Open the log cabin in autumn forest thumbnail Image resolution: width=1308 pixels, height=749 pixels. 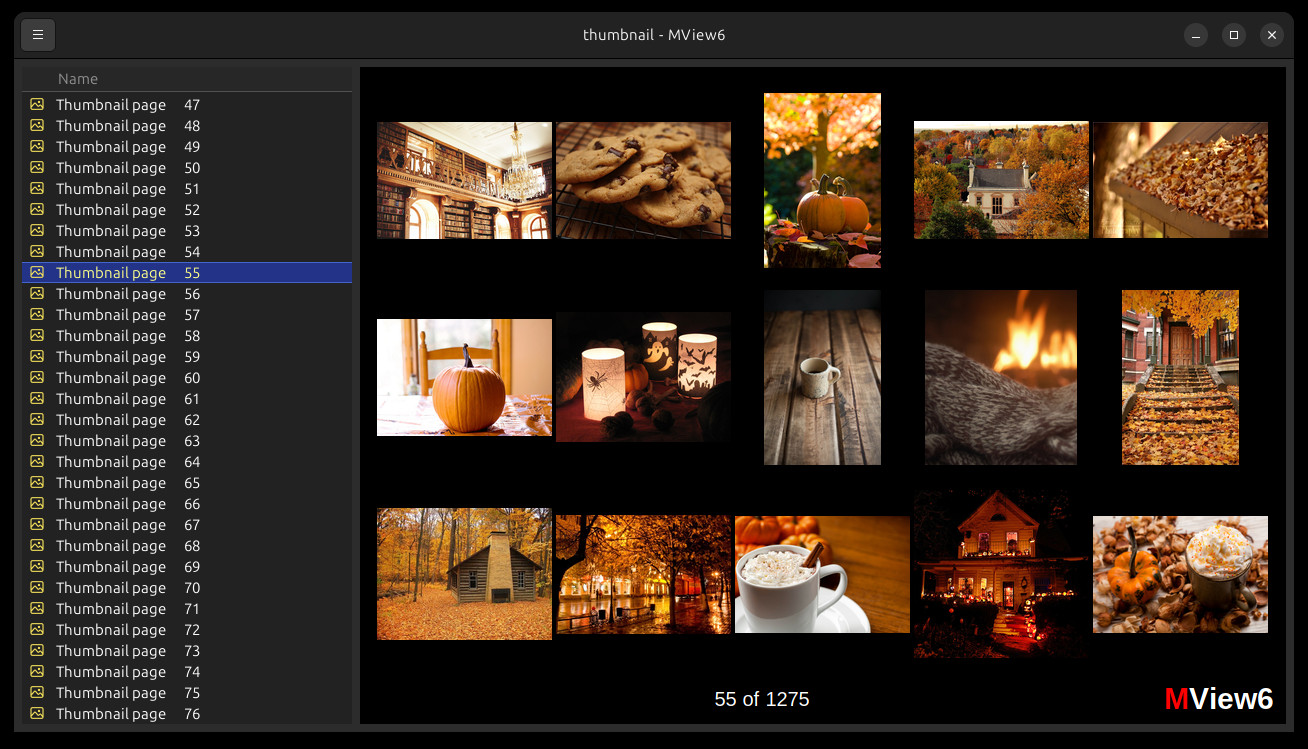pos(464,574)
